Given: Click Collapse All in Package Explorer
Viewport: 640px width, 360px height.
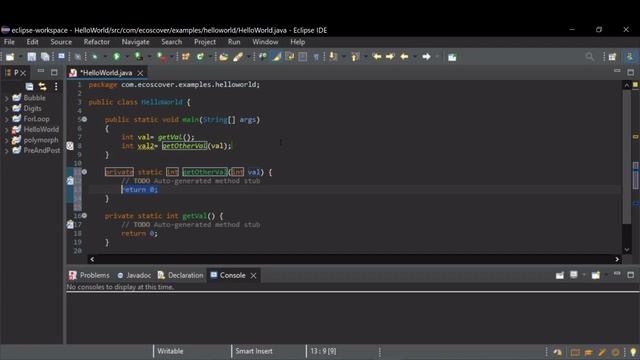Looking at the screenshot, I should (29, 87).
